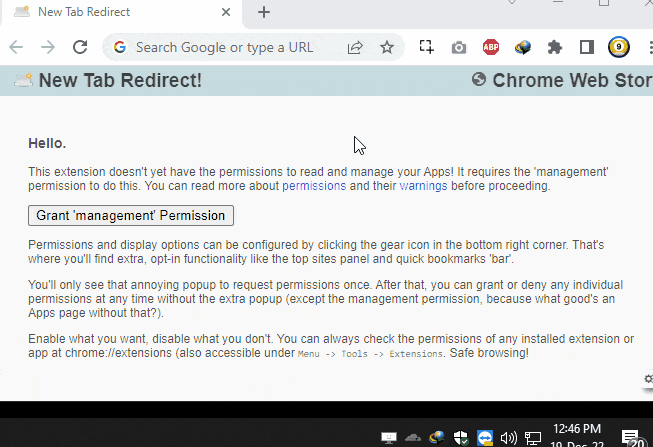Click the volume speaker tray icon
This screenshot has height=447, width=653.
508,438
